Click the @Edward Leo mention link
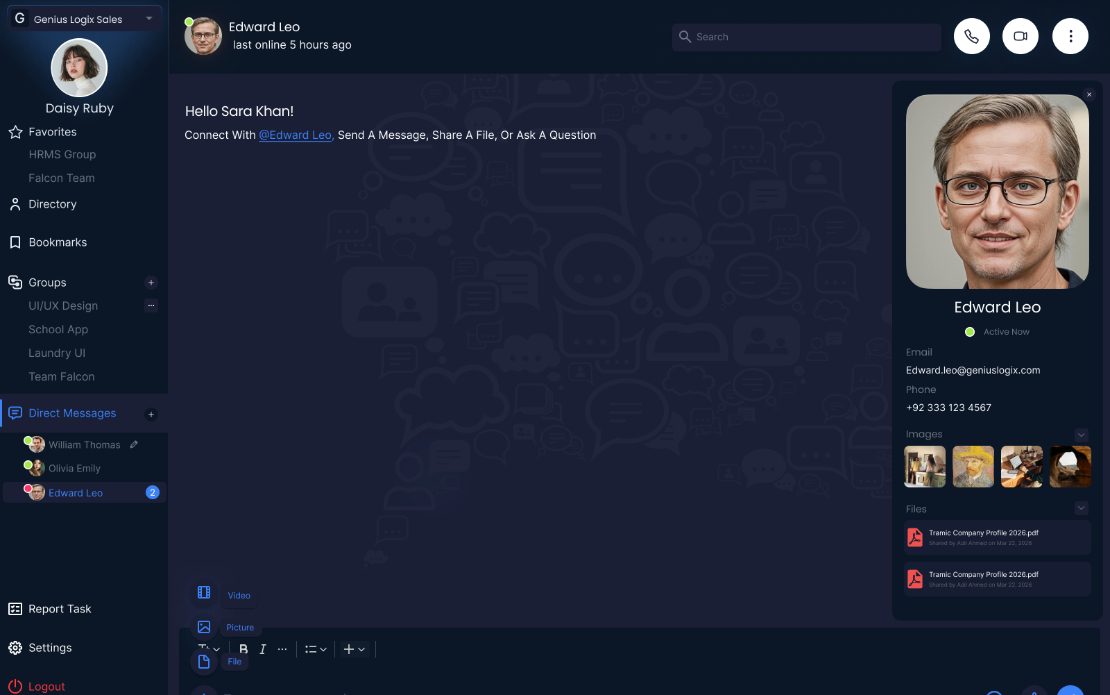1110x695 pixels. (295, 134)
